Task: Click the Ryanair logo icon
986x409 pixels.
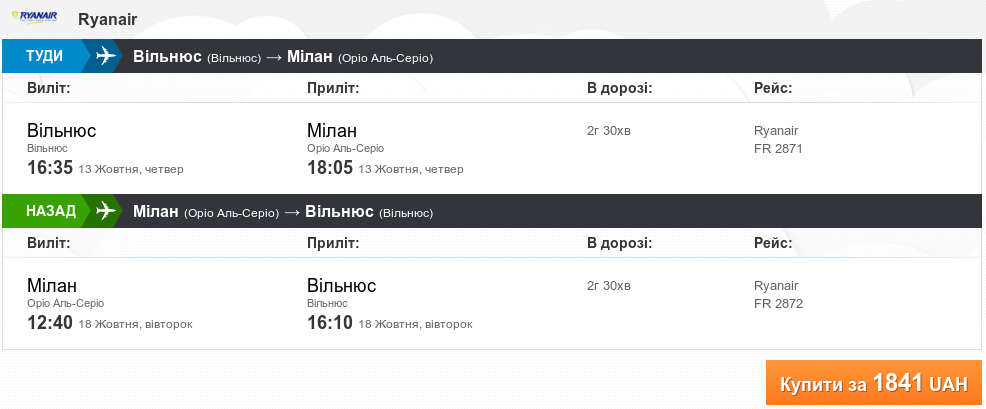Action: (x=34, y=18)
